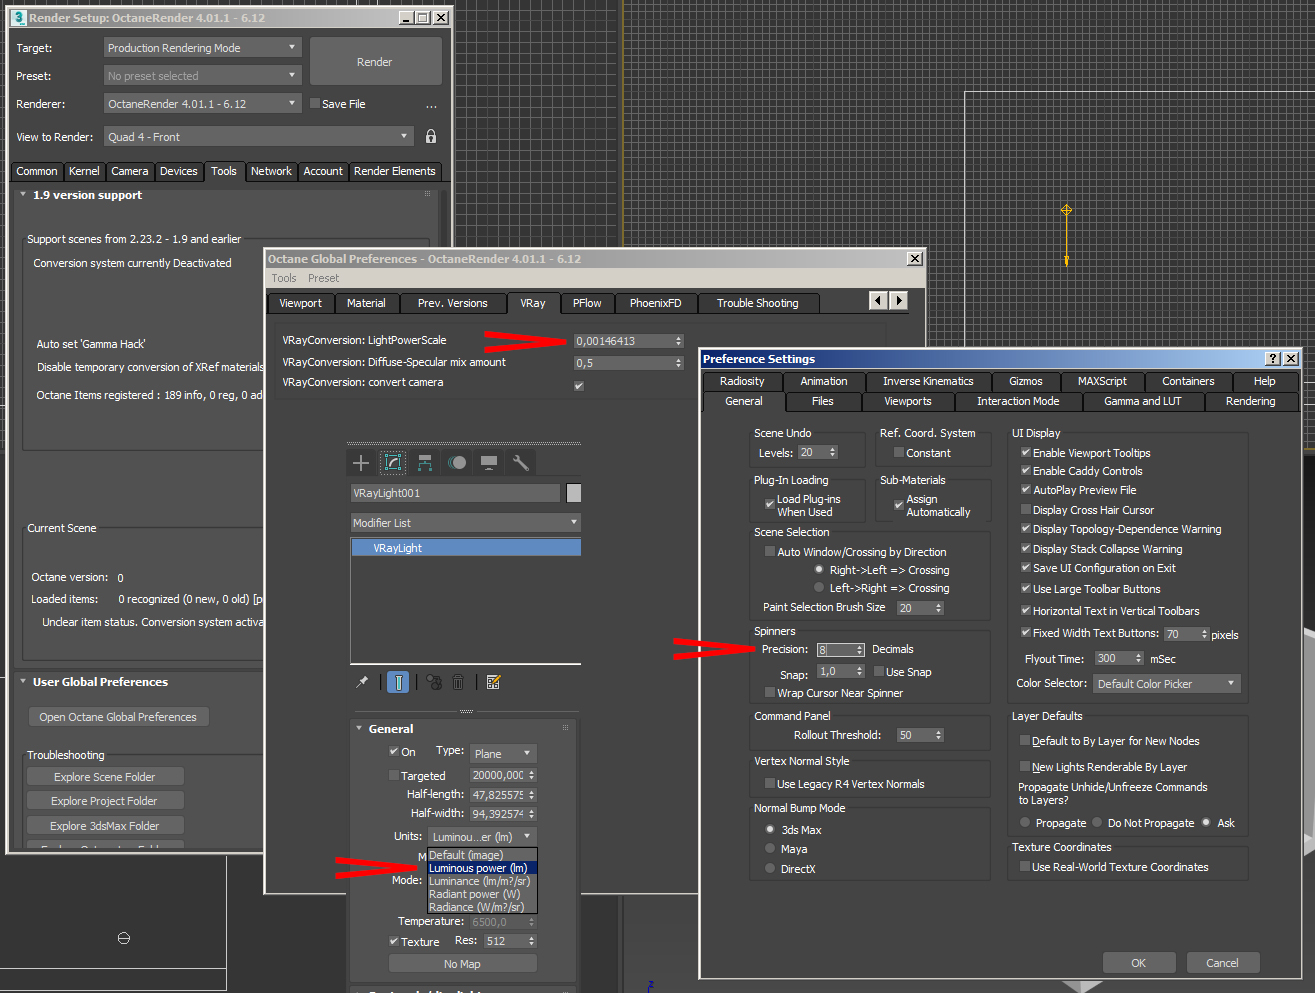Click the Render button
This screenshot has width=1315, height=993.
[375, 62]
